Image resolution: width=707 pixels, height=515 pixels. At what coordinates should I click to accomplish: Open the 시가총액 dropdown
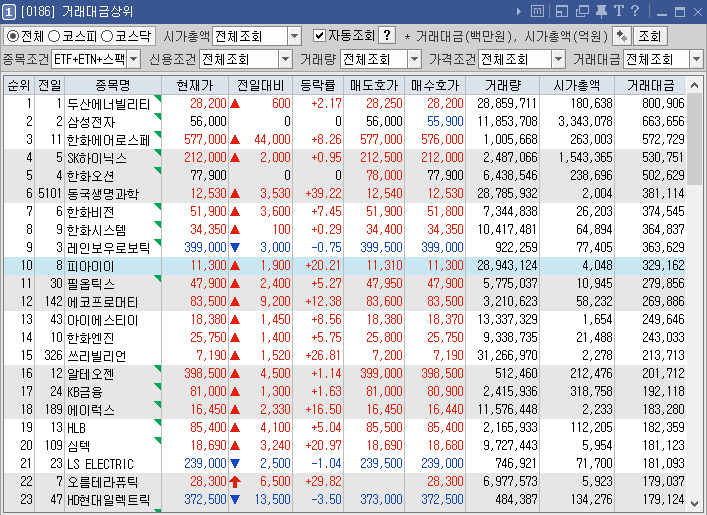[x=294, y=36]
